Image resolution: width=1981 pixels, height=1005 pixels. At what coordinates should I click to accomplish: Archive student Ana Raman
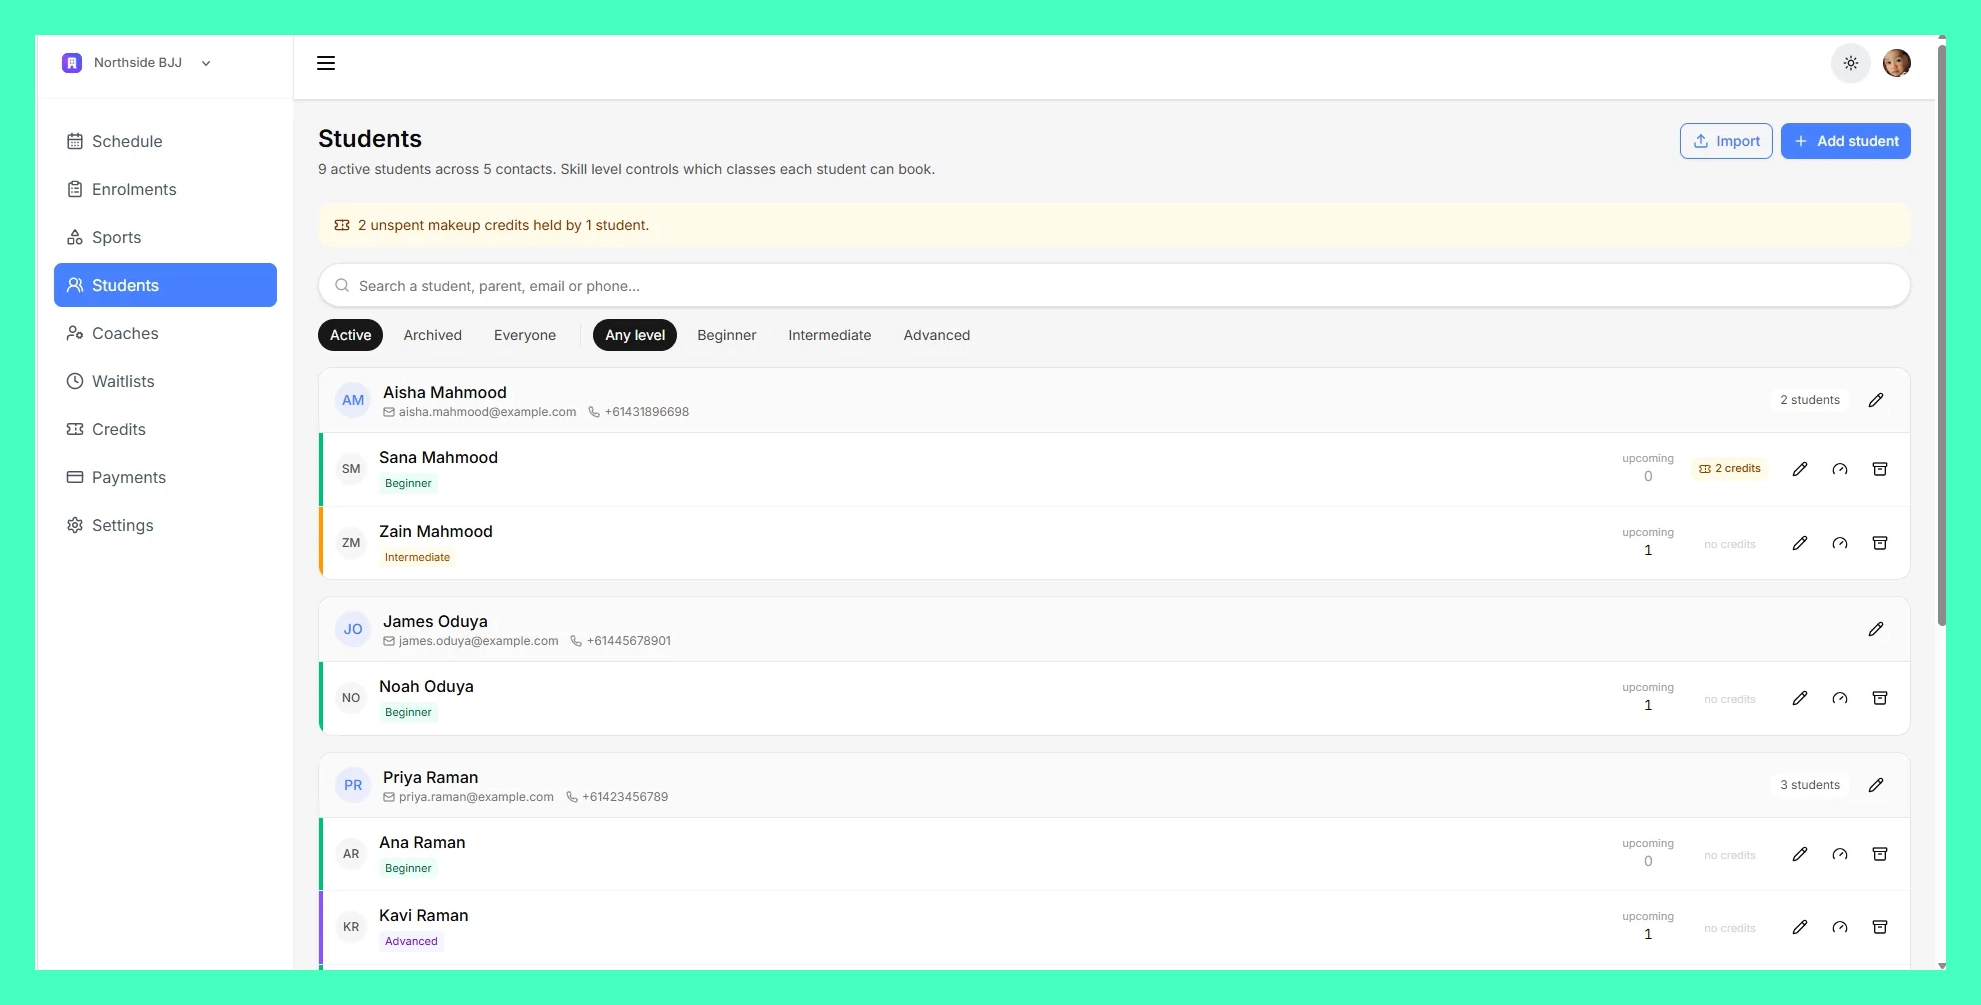[1880, 854]
